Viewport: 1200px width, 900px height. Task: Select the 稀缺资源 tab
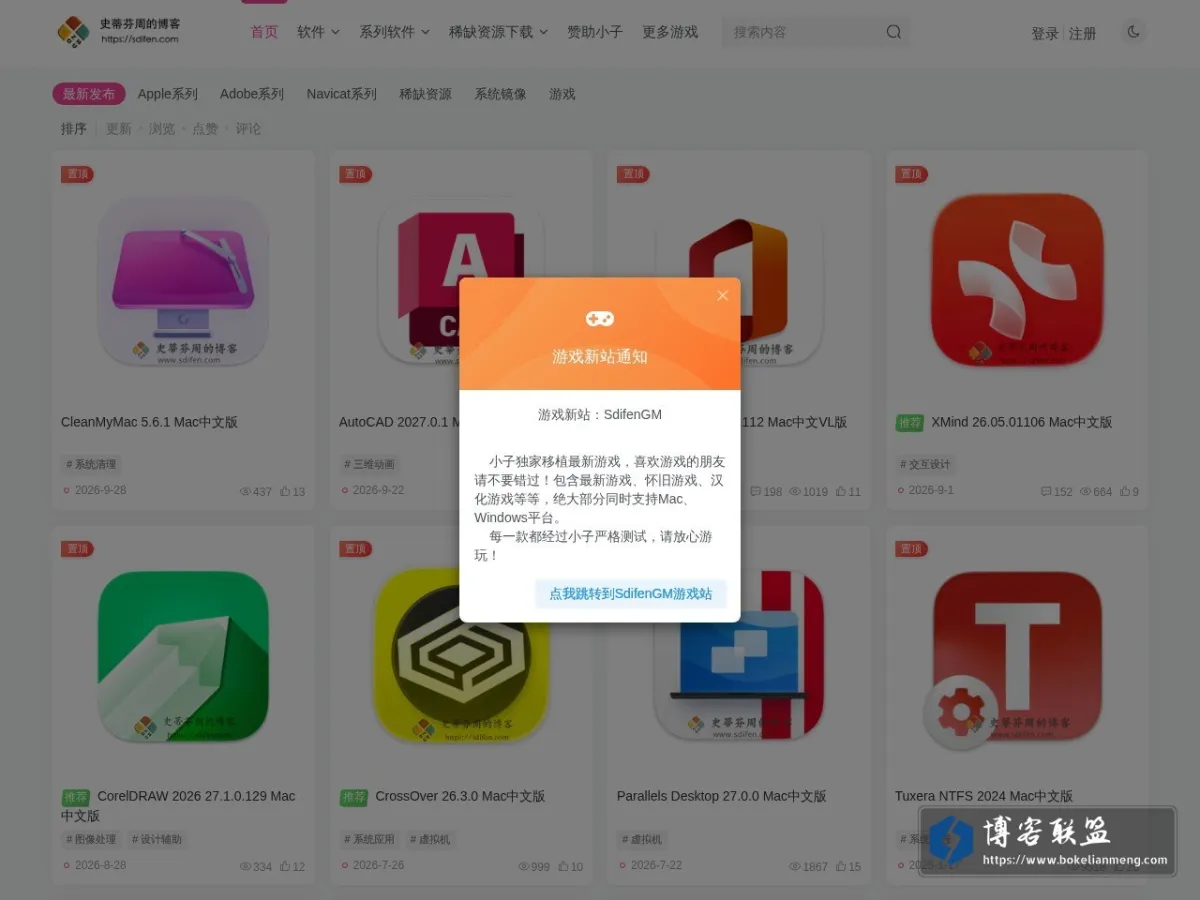point(425,94)
